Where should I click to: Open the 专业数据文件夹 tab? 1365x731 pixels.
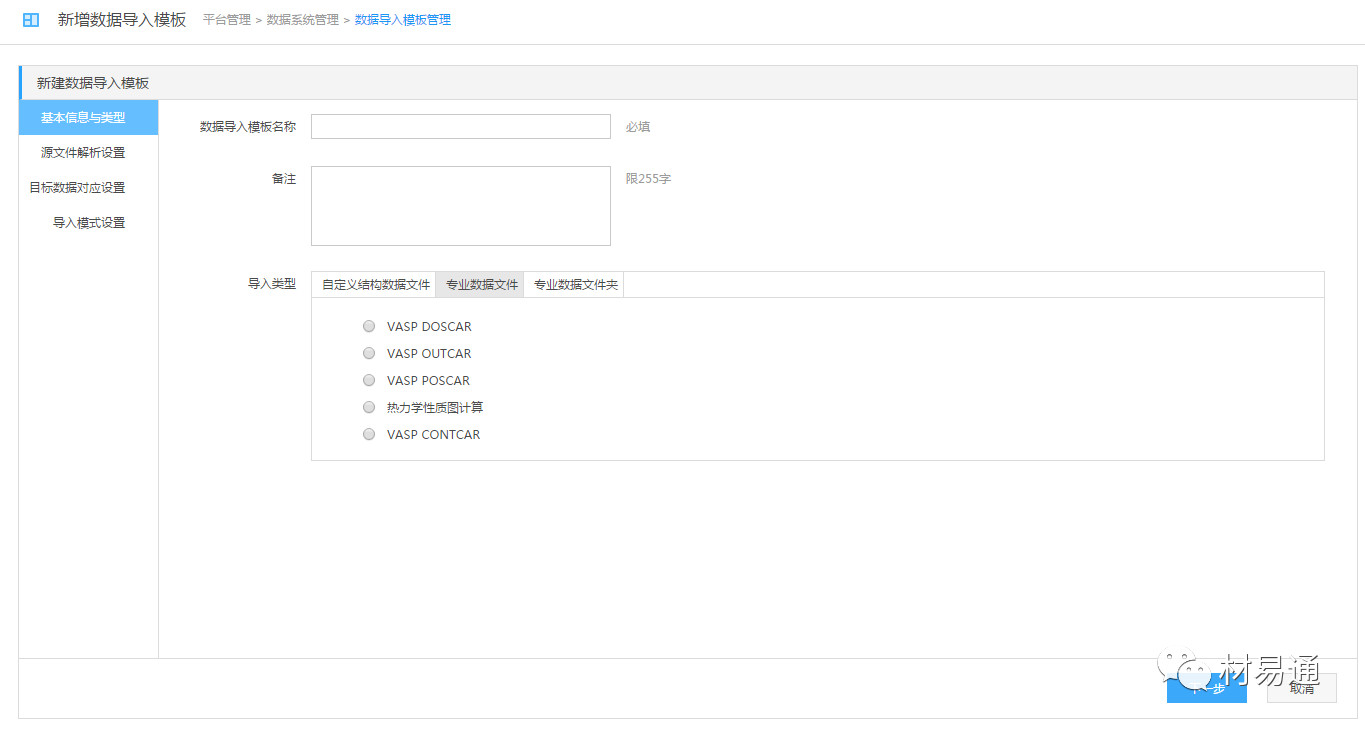(x=575, y=285)
